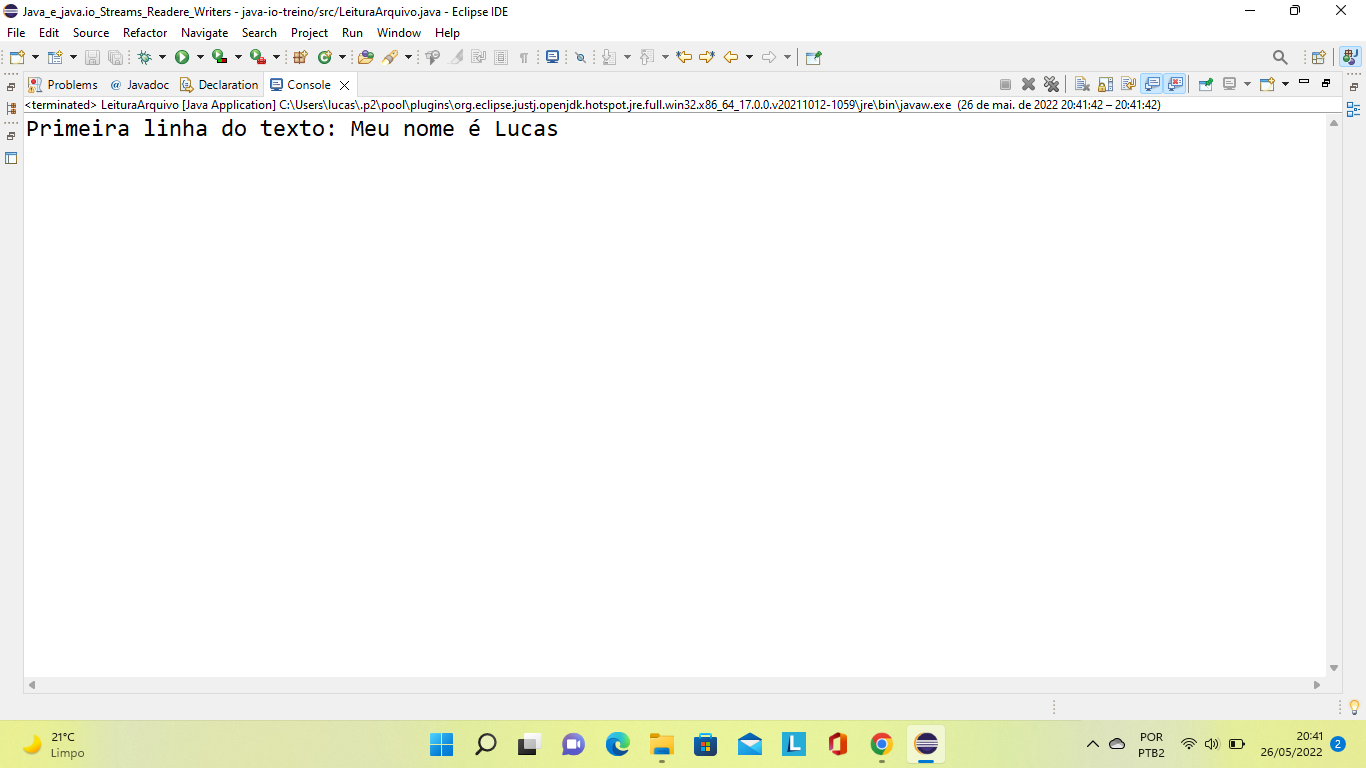
Task: Expand the Open Console dropdown arrow
Action: [x=1285, y=85]
